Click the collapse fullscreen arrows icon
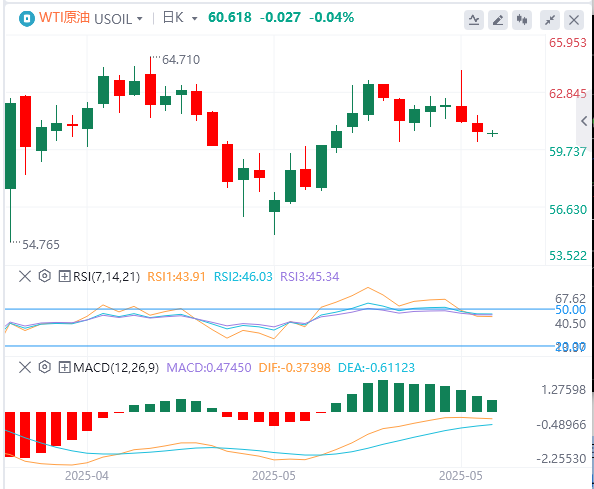The image size is (594, 489). [550, 20]
